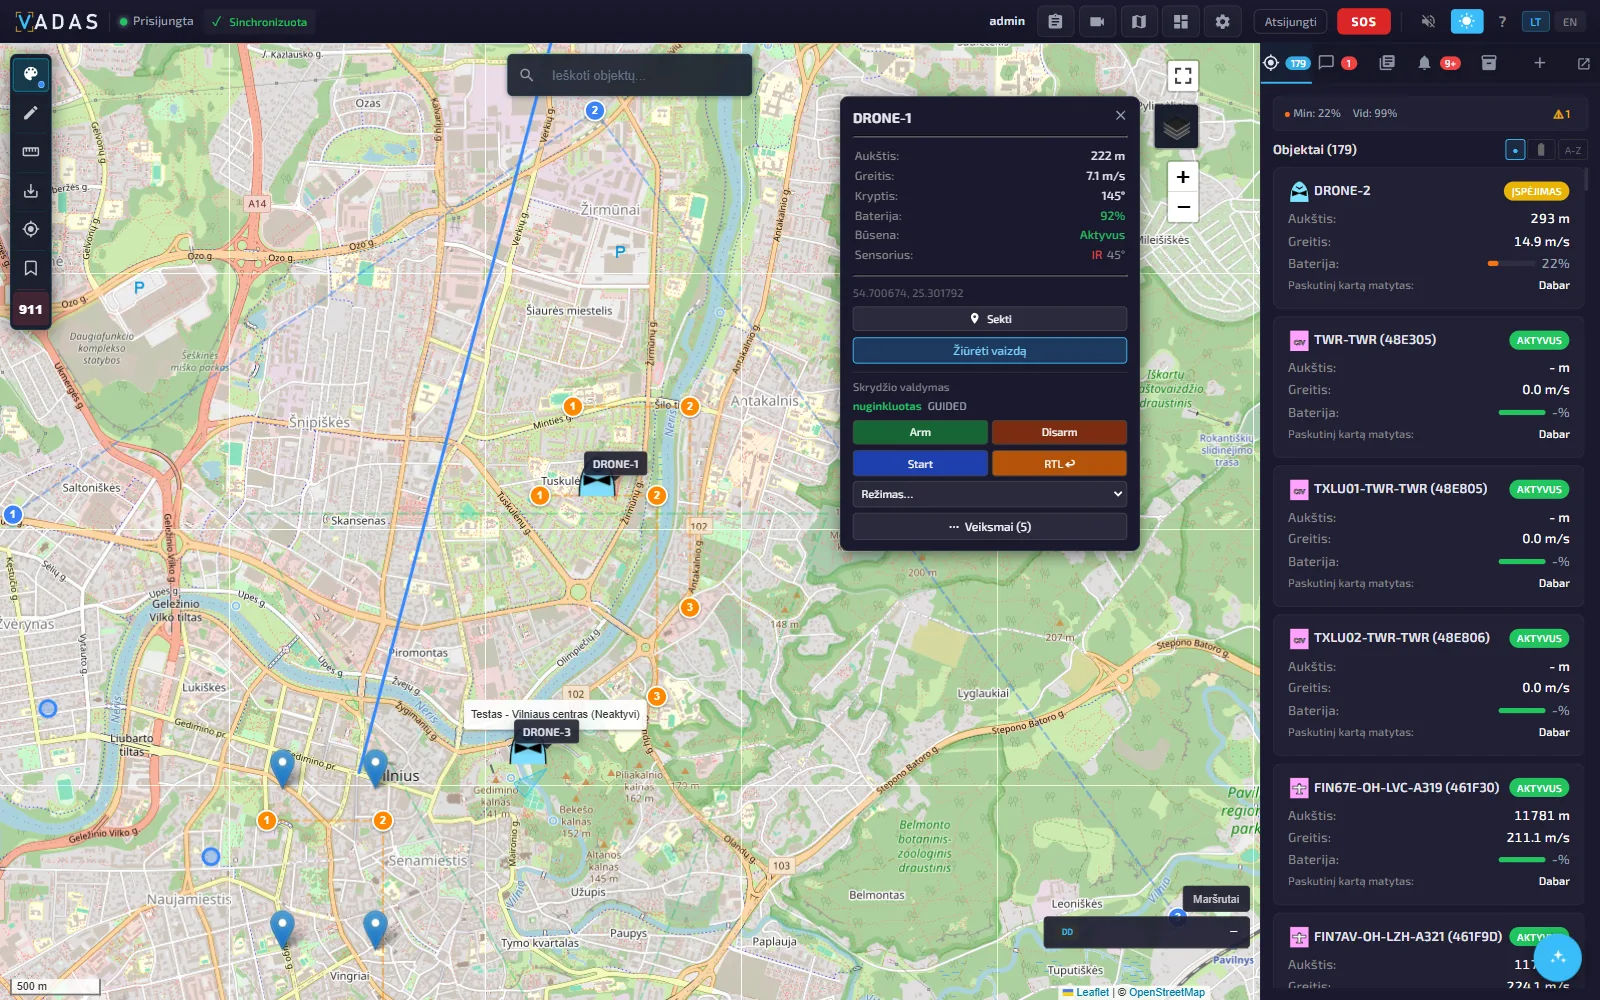The width and height of the screenshot is (1600, 1000).
Task: Select the pencil draw tool
Action: [x=31, y=113]
